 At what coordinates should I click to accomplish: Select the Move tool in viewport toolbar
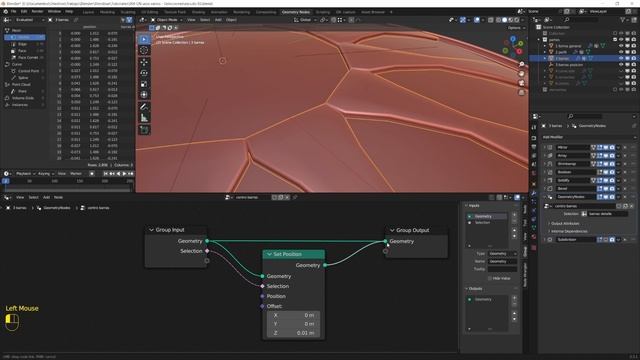(144, 62)
